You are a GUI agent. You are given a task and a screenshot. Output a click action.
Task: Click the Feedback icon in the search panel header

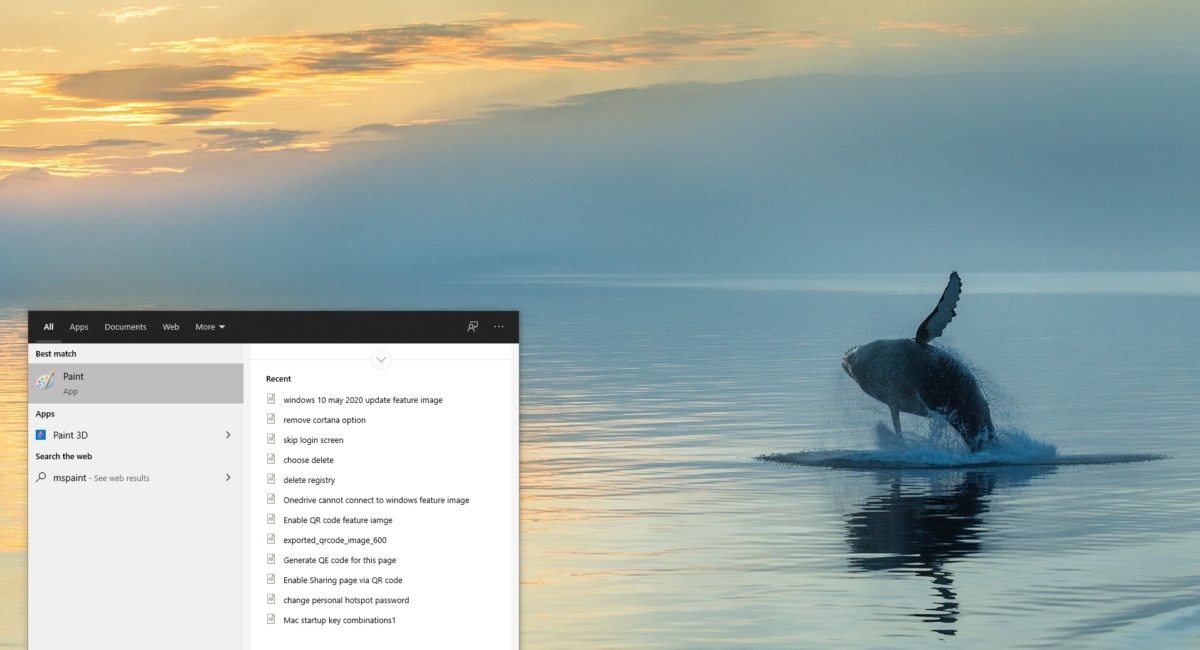click(472, 326)
